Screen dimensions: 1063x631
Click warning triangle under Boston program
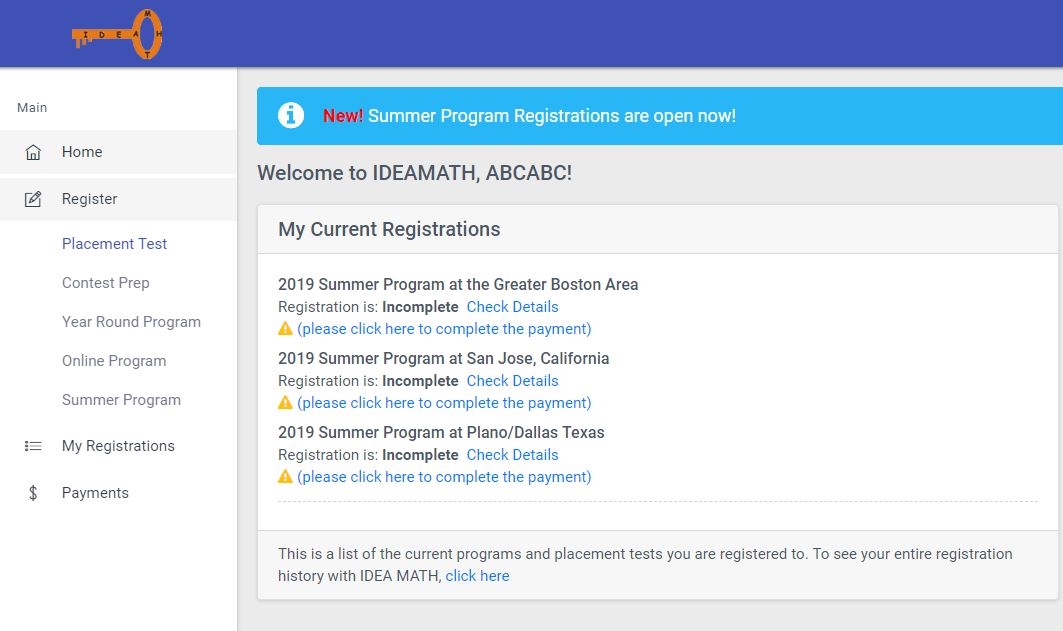287,328
